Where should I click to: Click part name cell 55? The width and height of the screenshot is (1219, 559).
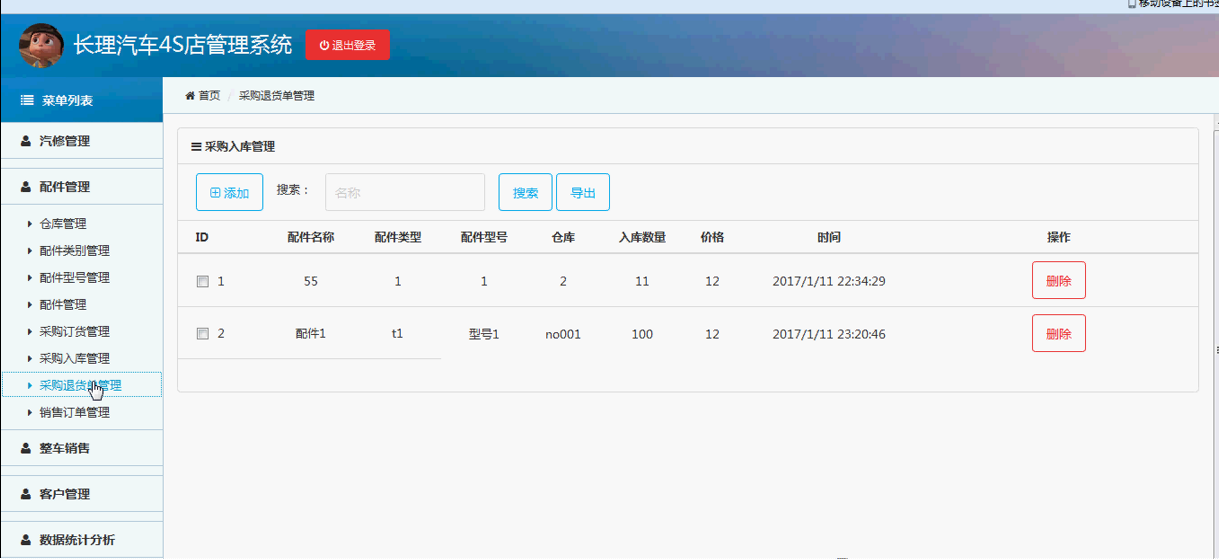pos(311,282)
